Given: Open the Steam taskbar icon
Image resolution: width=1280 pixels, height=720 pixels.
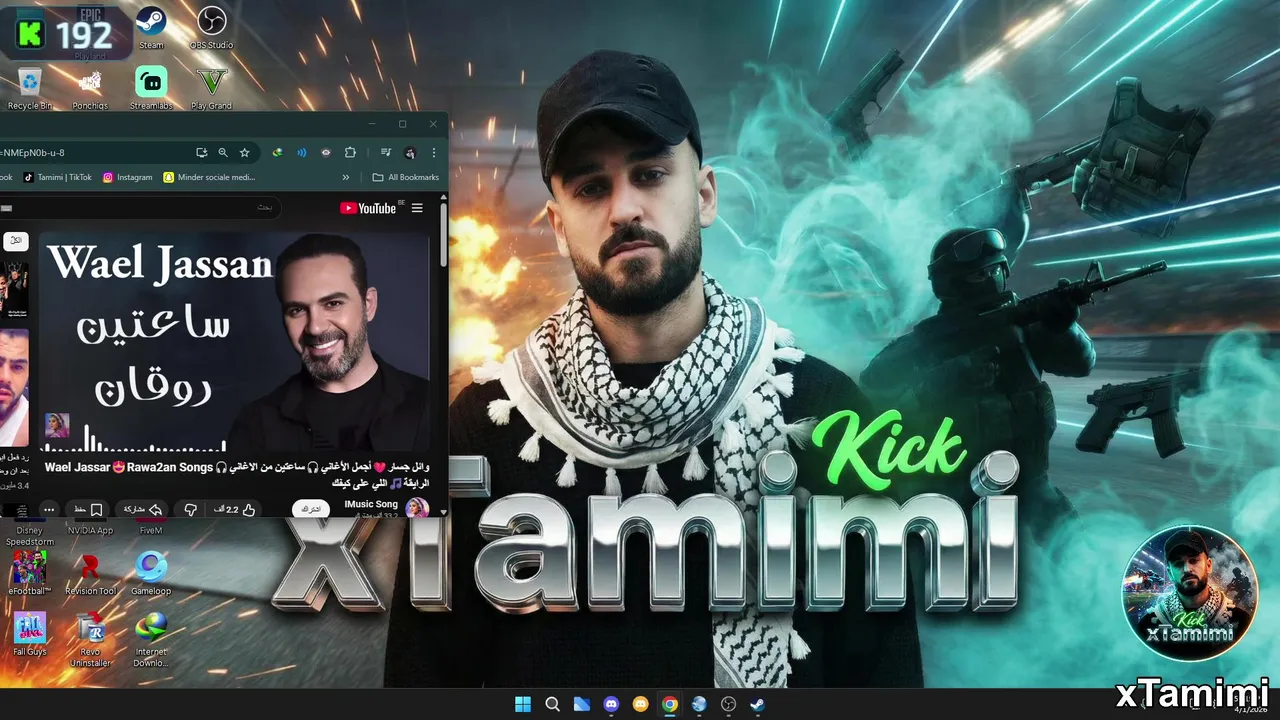Looking at the screenshot, I should pos(757,704).
